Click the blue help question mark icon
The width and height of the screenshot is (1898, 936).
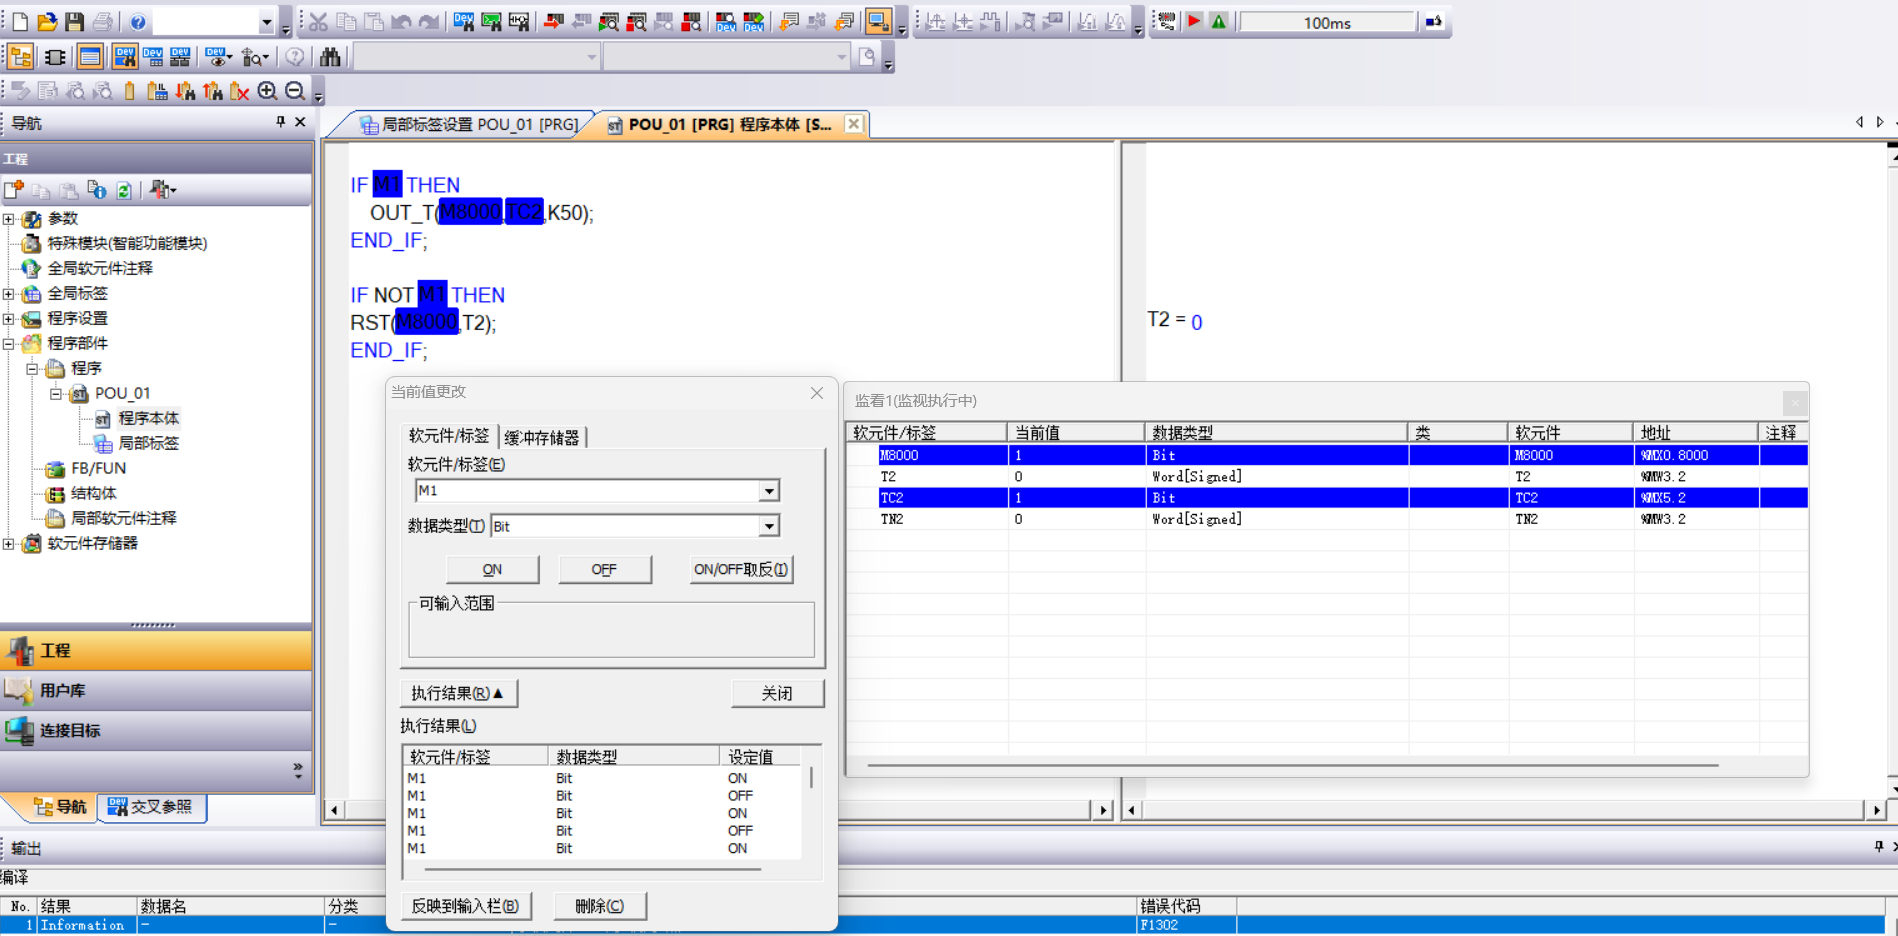point(138,21)
